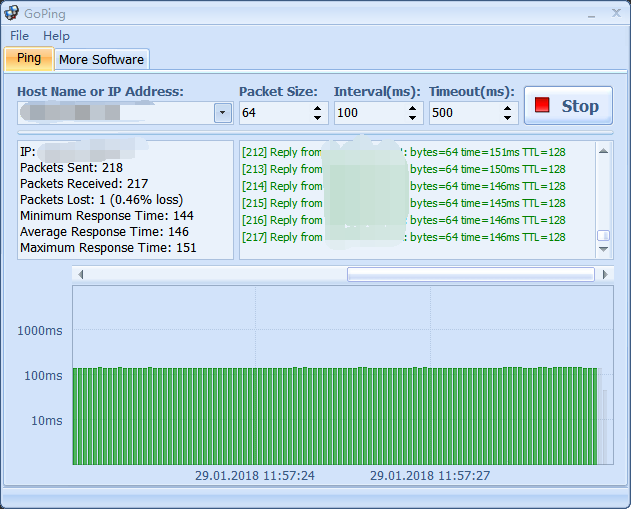This screenshot has width=631, height=509.
Task: Open the Help menu
Action: 56,36
